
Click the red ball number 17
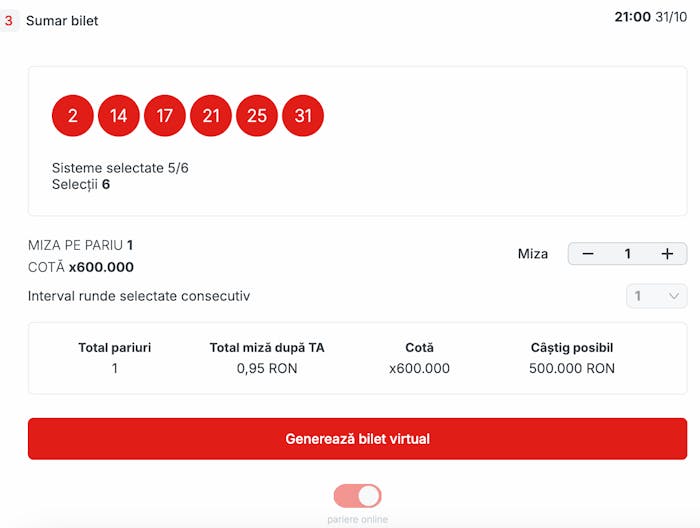pos(165,116)
